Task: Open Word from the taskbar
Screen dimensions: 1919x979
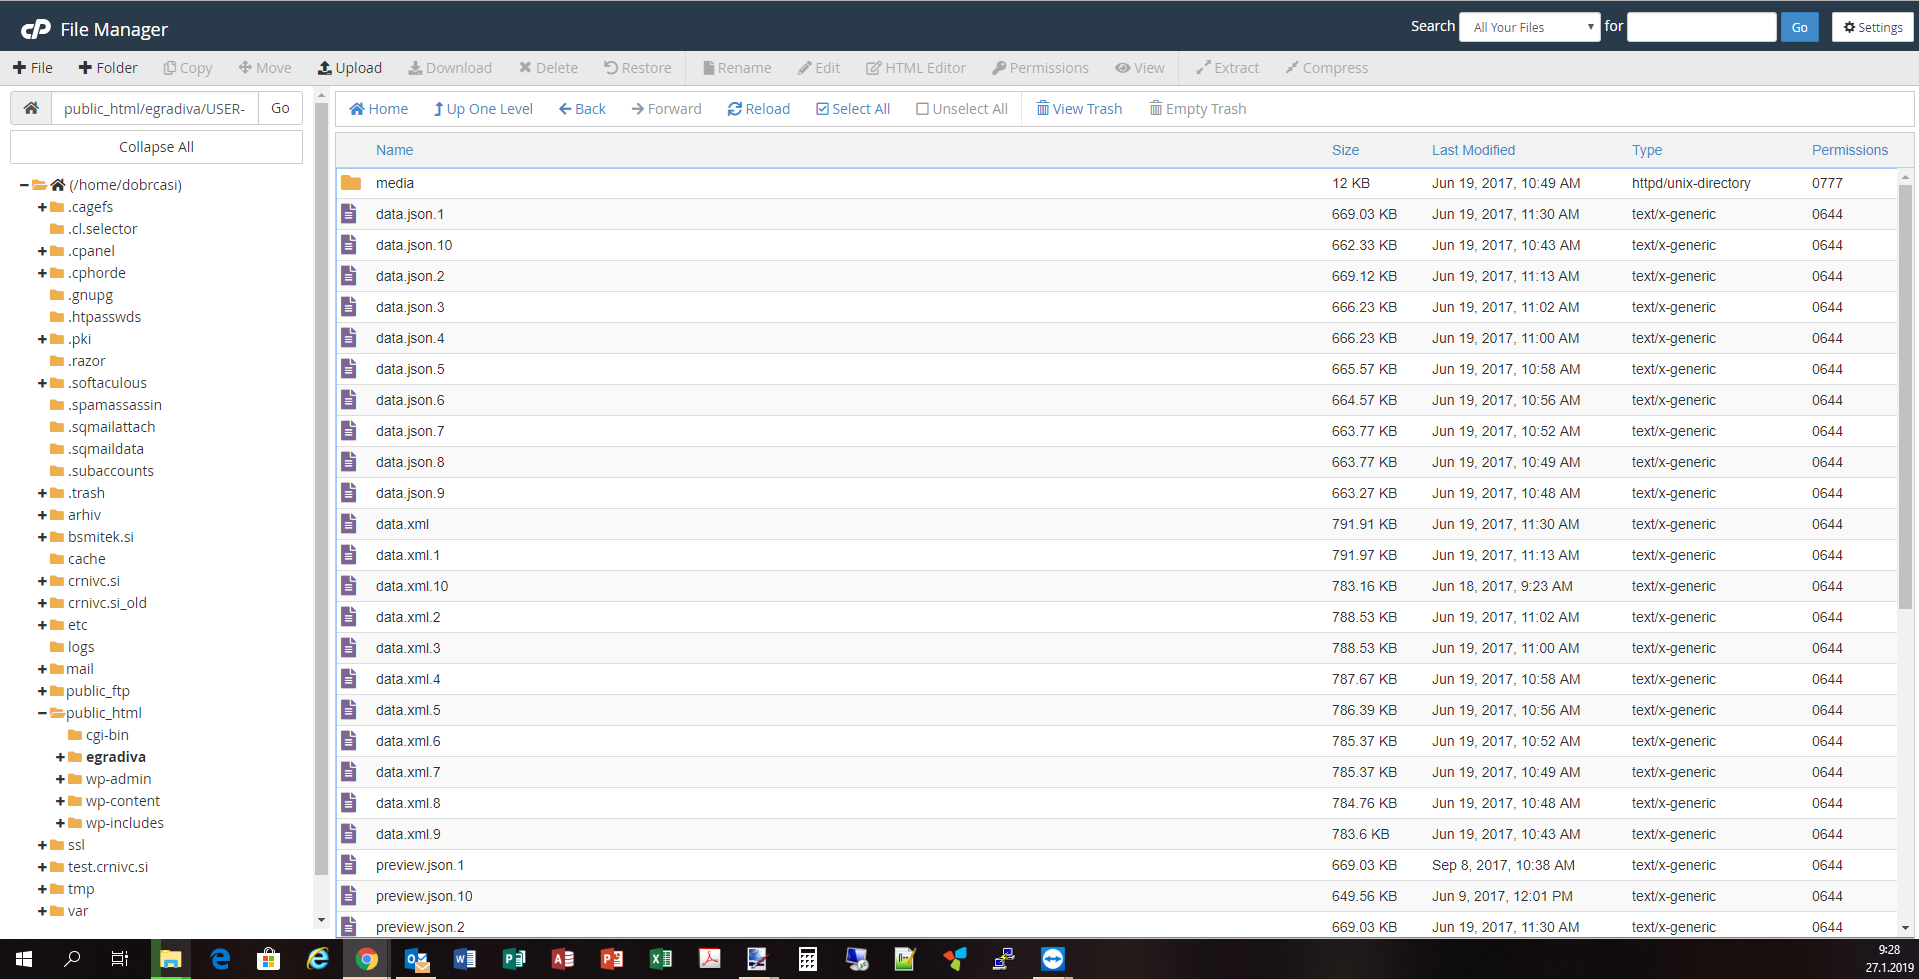Action: (465, 959)
